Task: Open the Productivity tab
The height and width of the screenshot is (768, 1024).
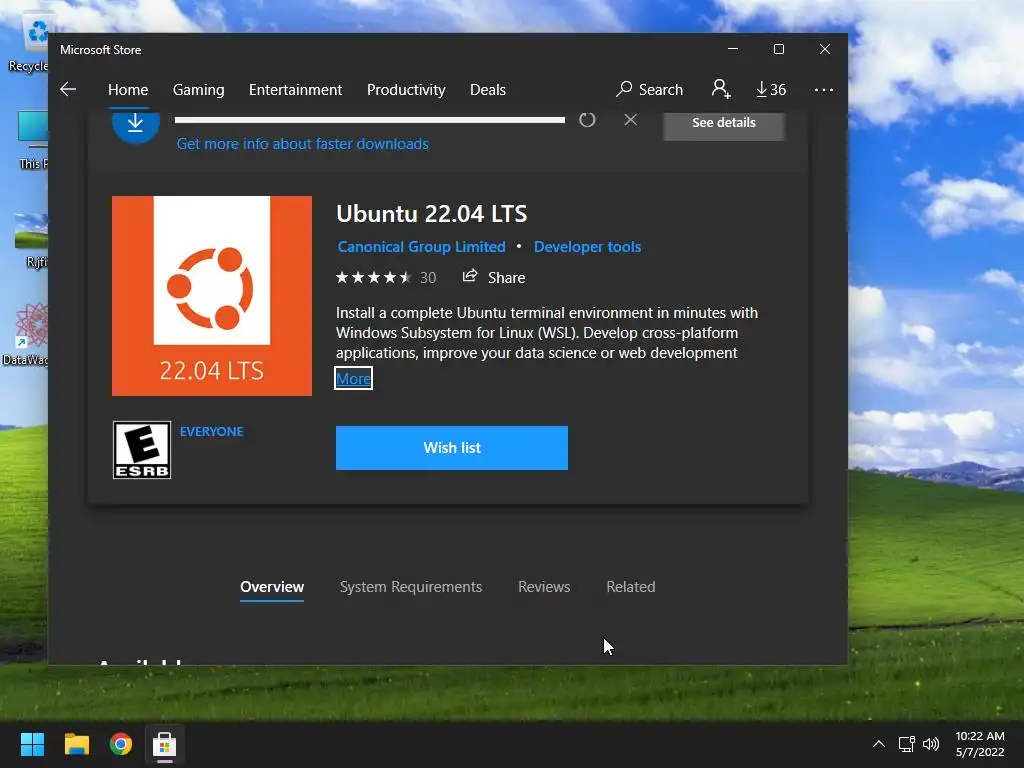Action: (x=406, y=89)
